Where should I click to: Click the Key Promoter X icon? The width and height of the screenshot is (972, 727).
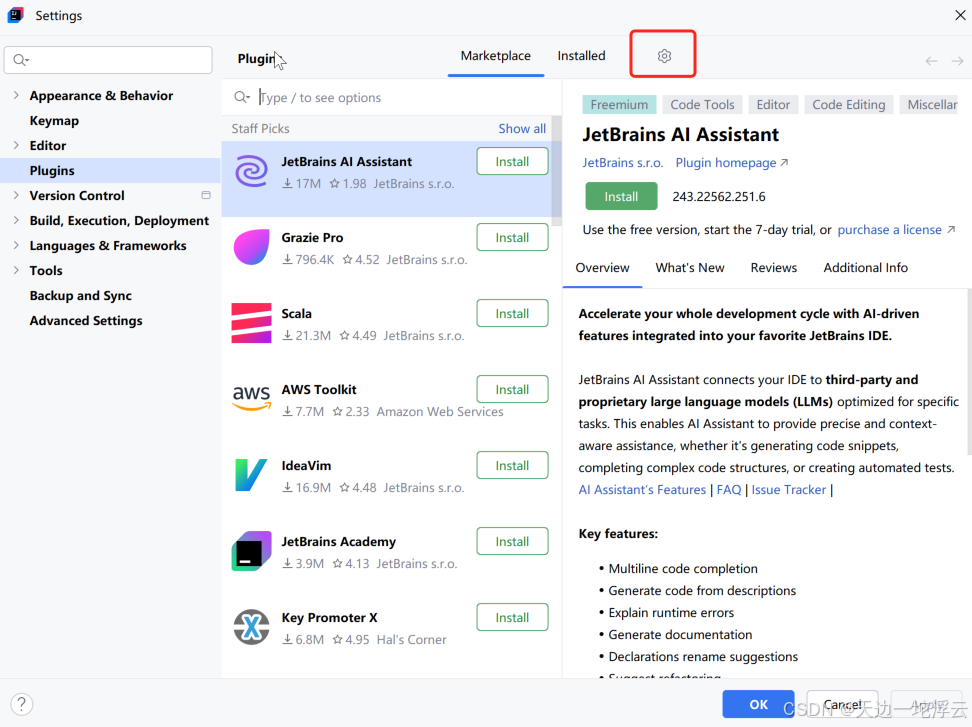pos(251,627)
